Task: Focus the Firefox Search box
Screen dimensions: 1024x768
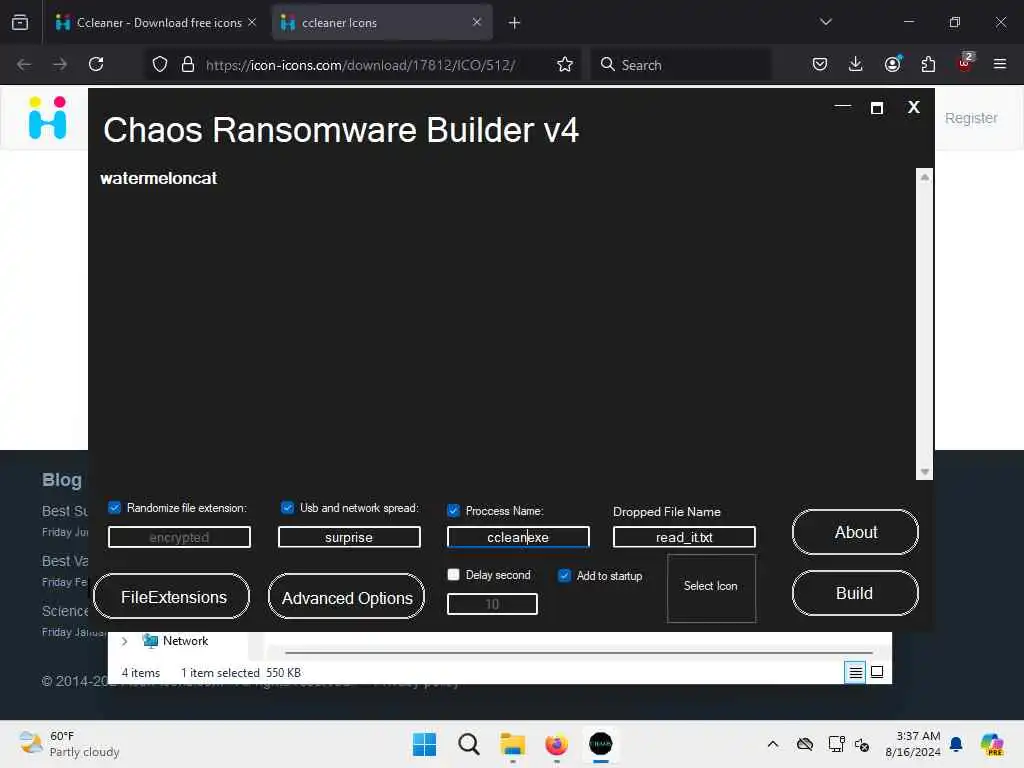Action: point(681,65)
